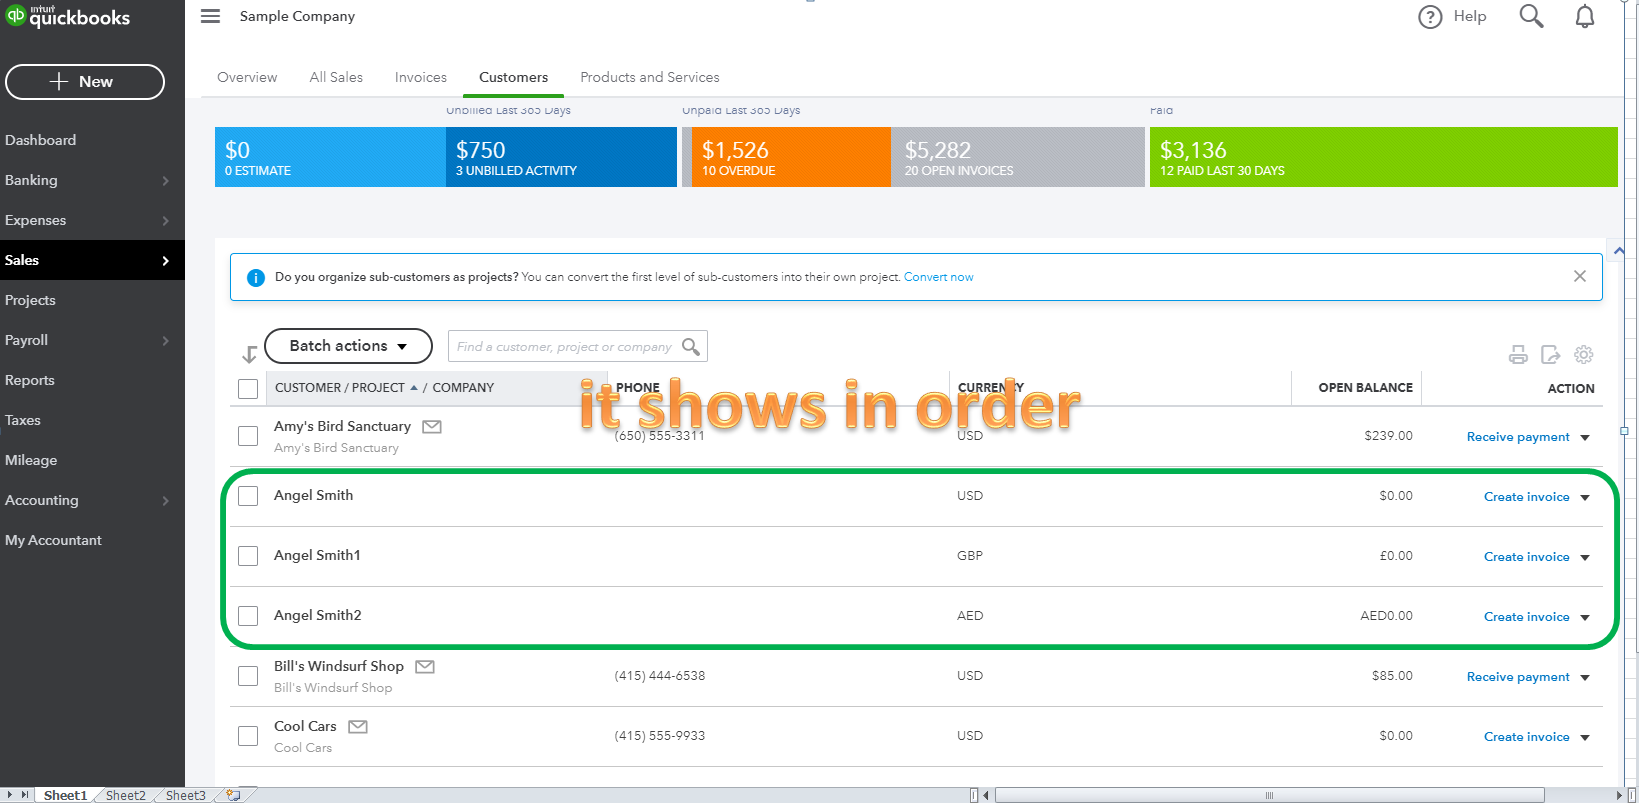Viewport: 1639px width, 803px height.
Task: Open Taxes in the sidebar
Action: point(23,420)
